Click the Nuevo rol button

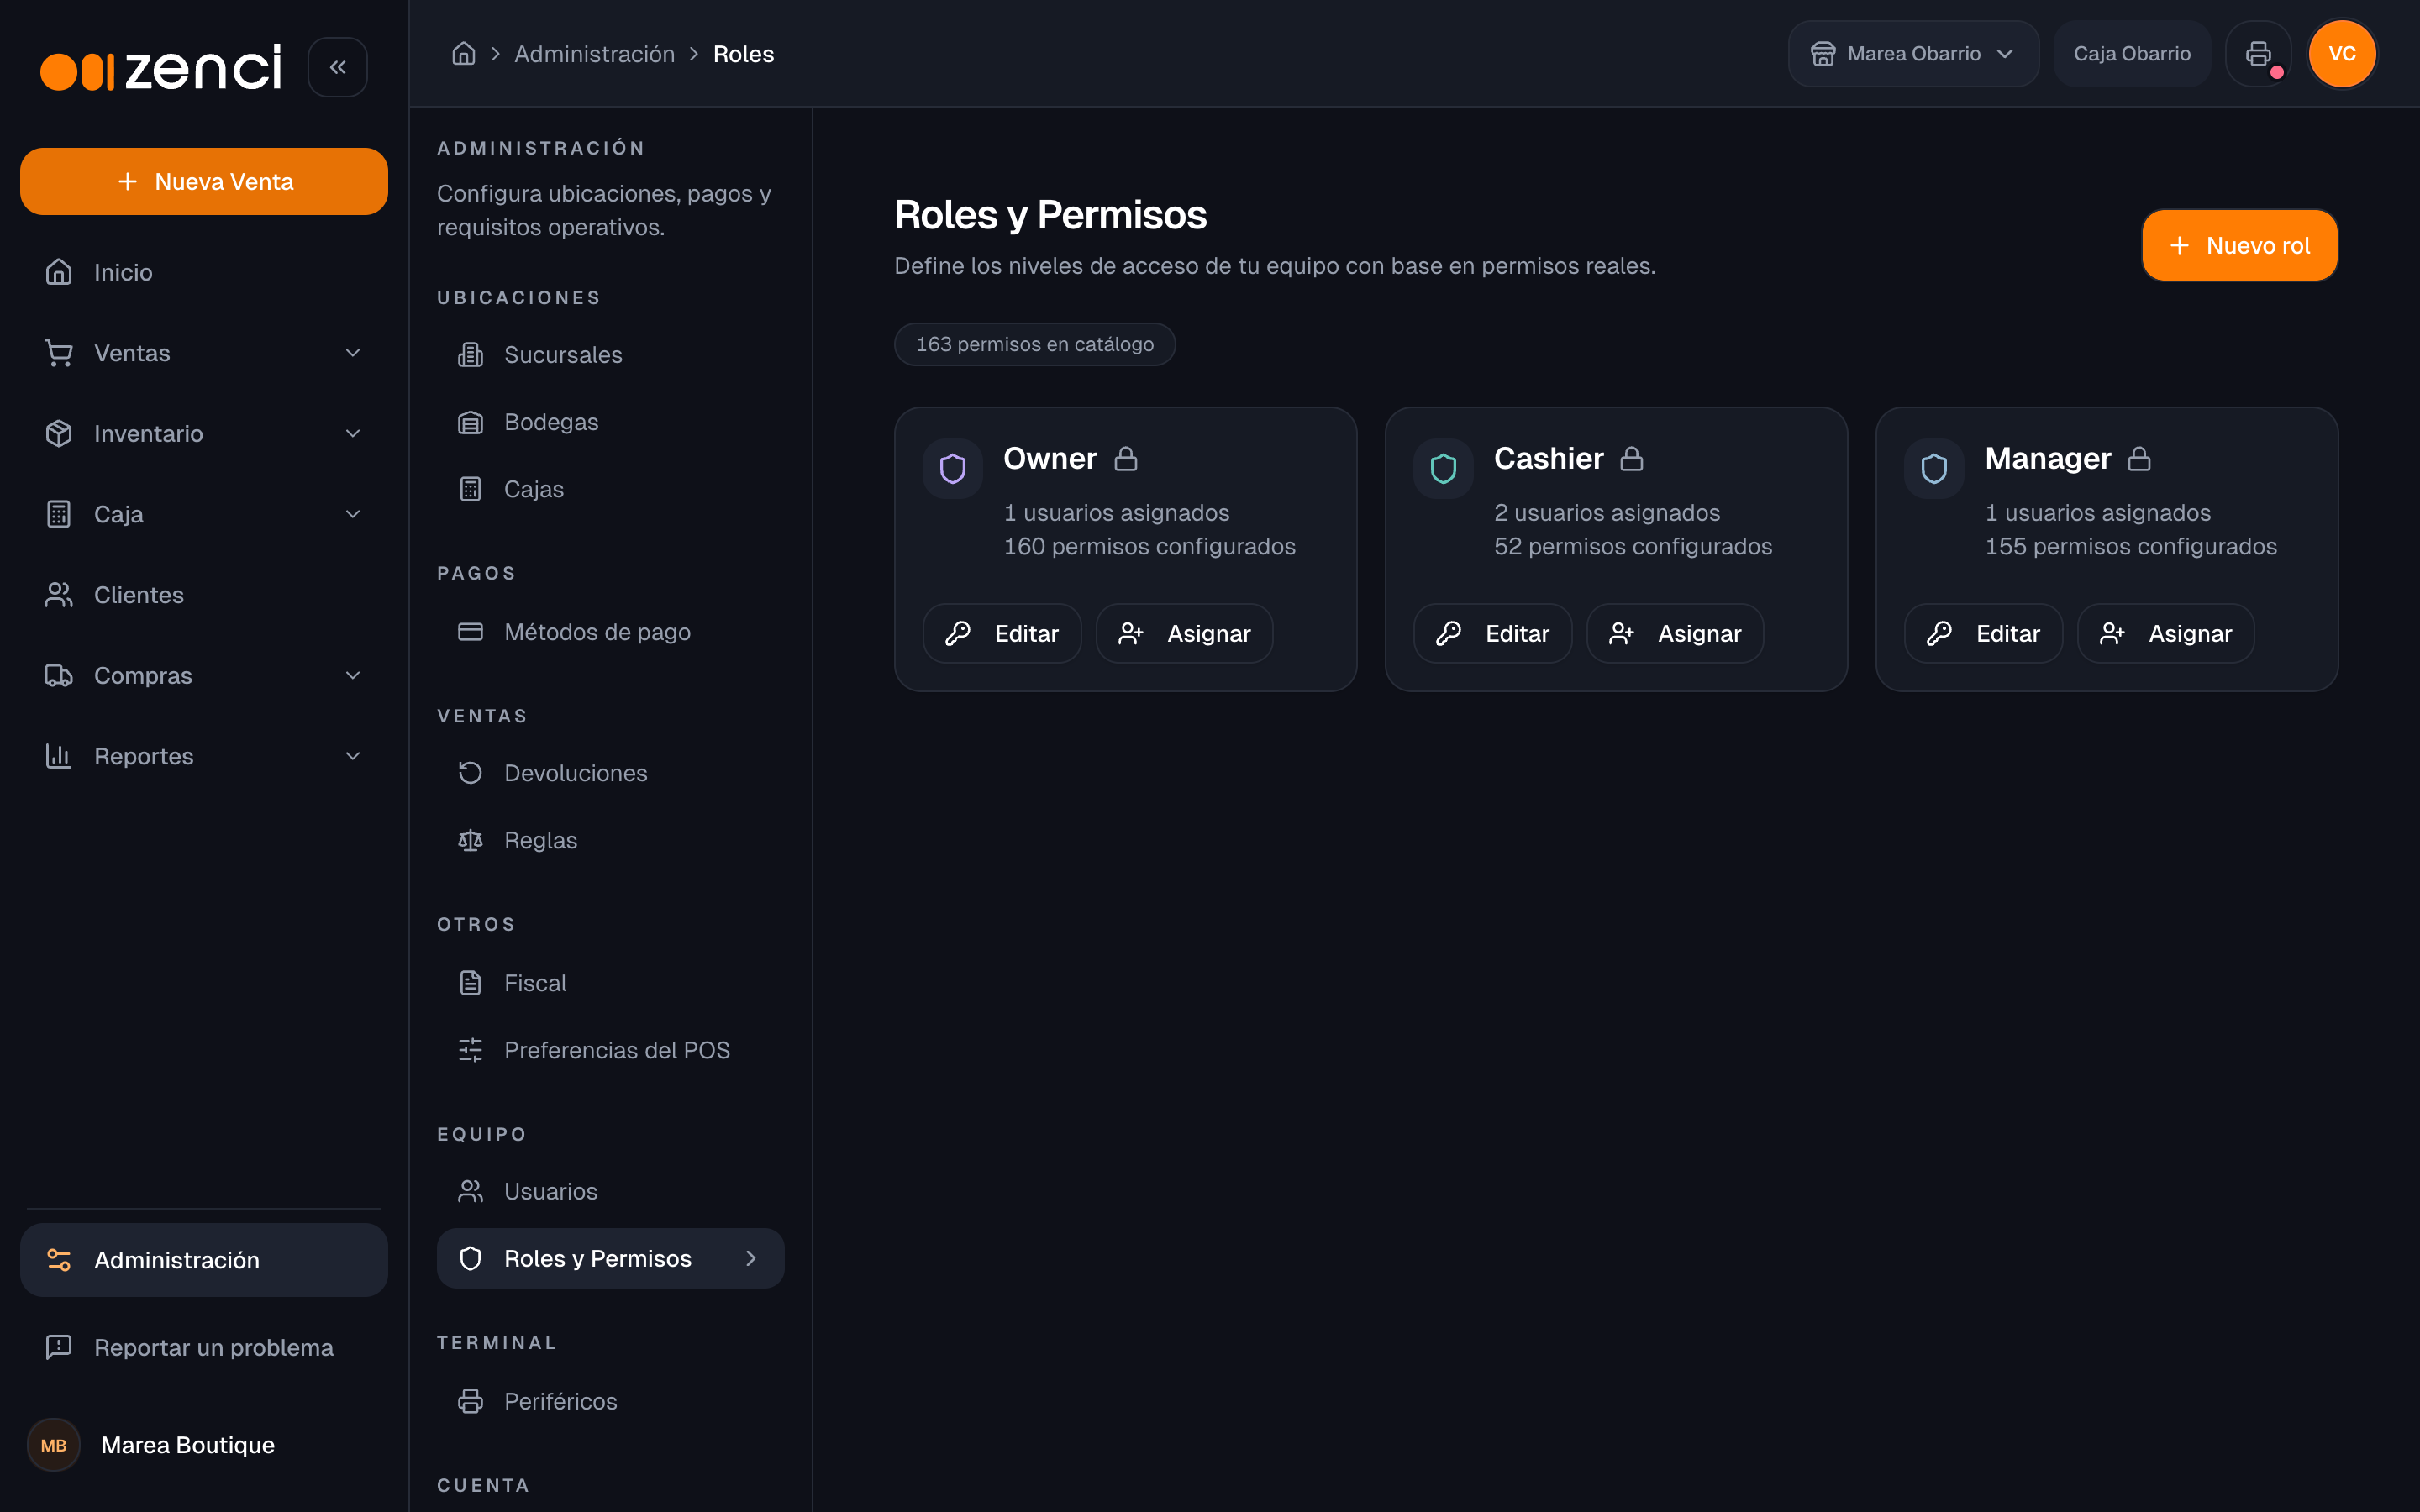(x=2239, y=245)
